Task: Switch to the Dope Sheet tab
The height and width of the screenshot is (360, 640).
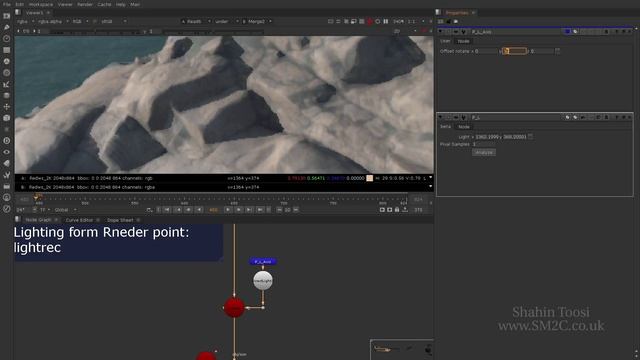Action: [120, 220]
